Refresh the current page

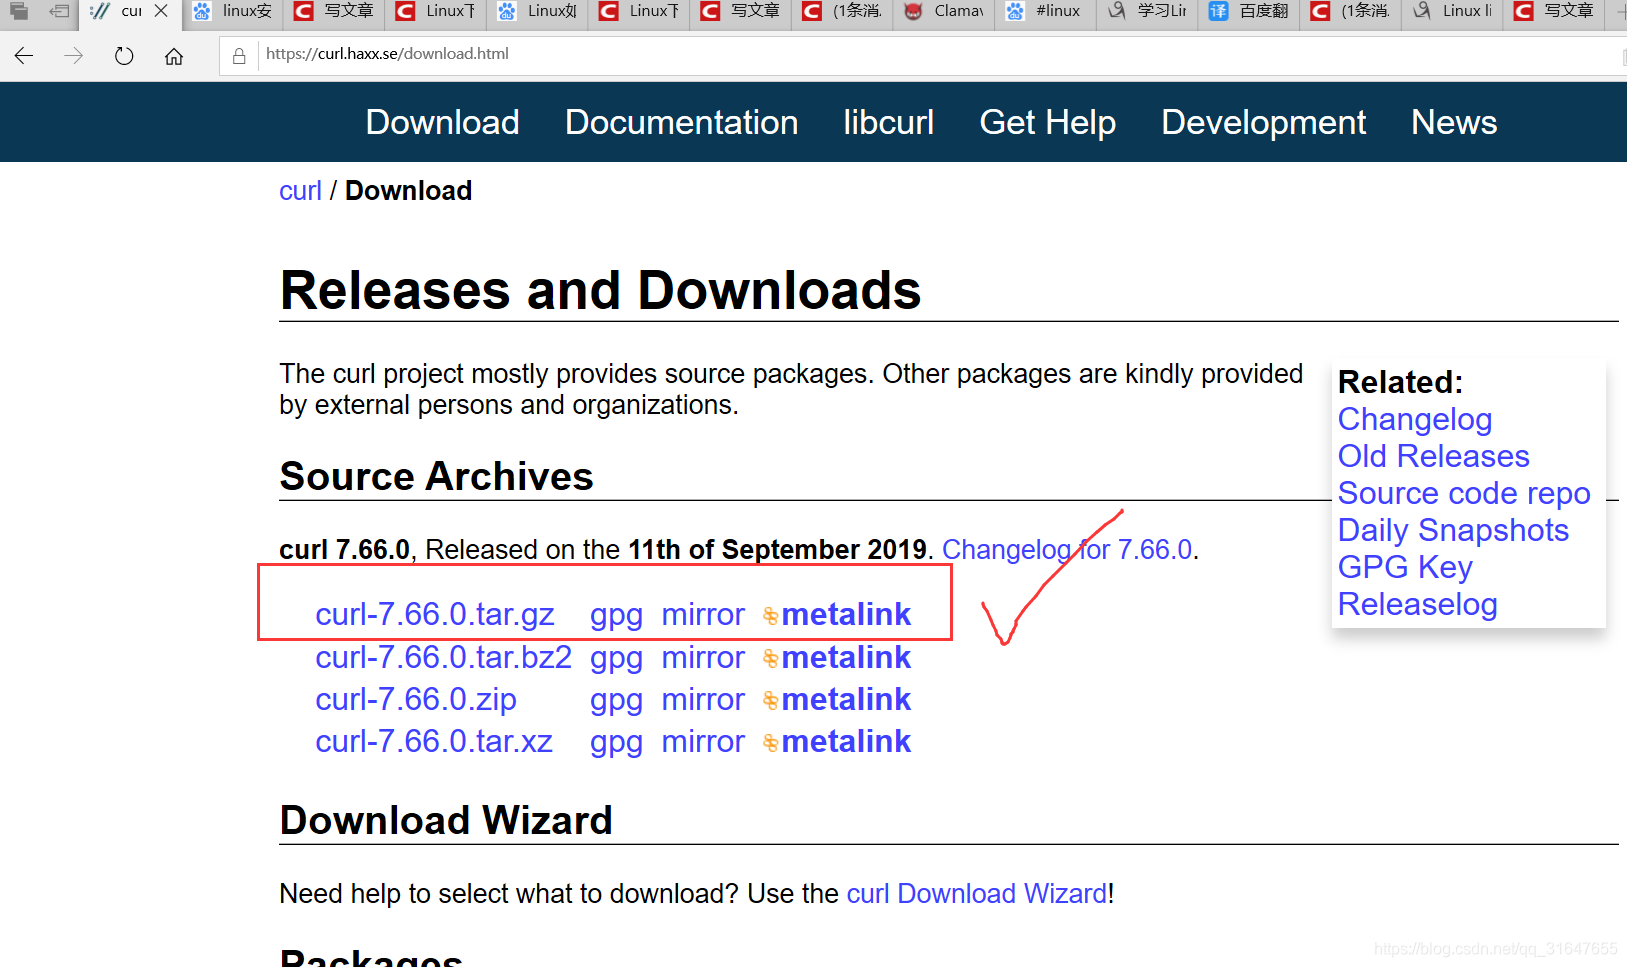coord(124,55)
